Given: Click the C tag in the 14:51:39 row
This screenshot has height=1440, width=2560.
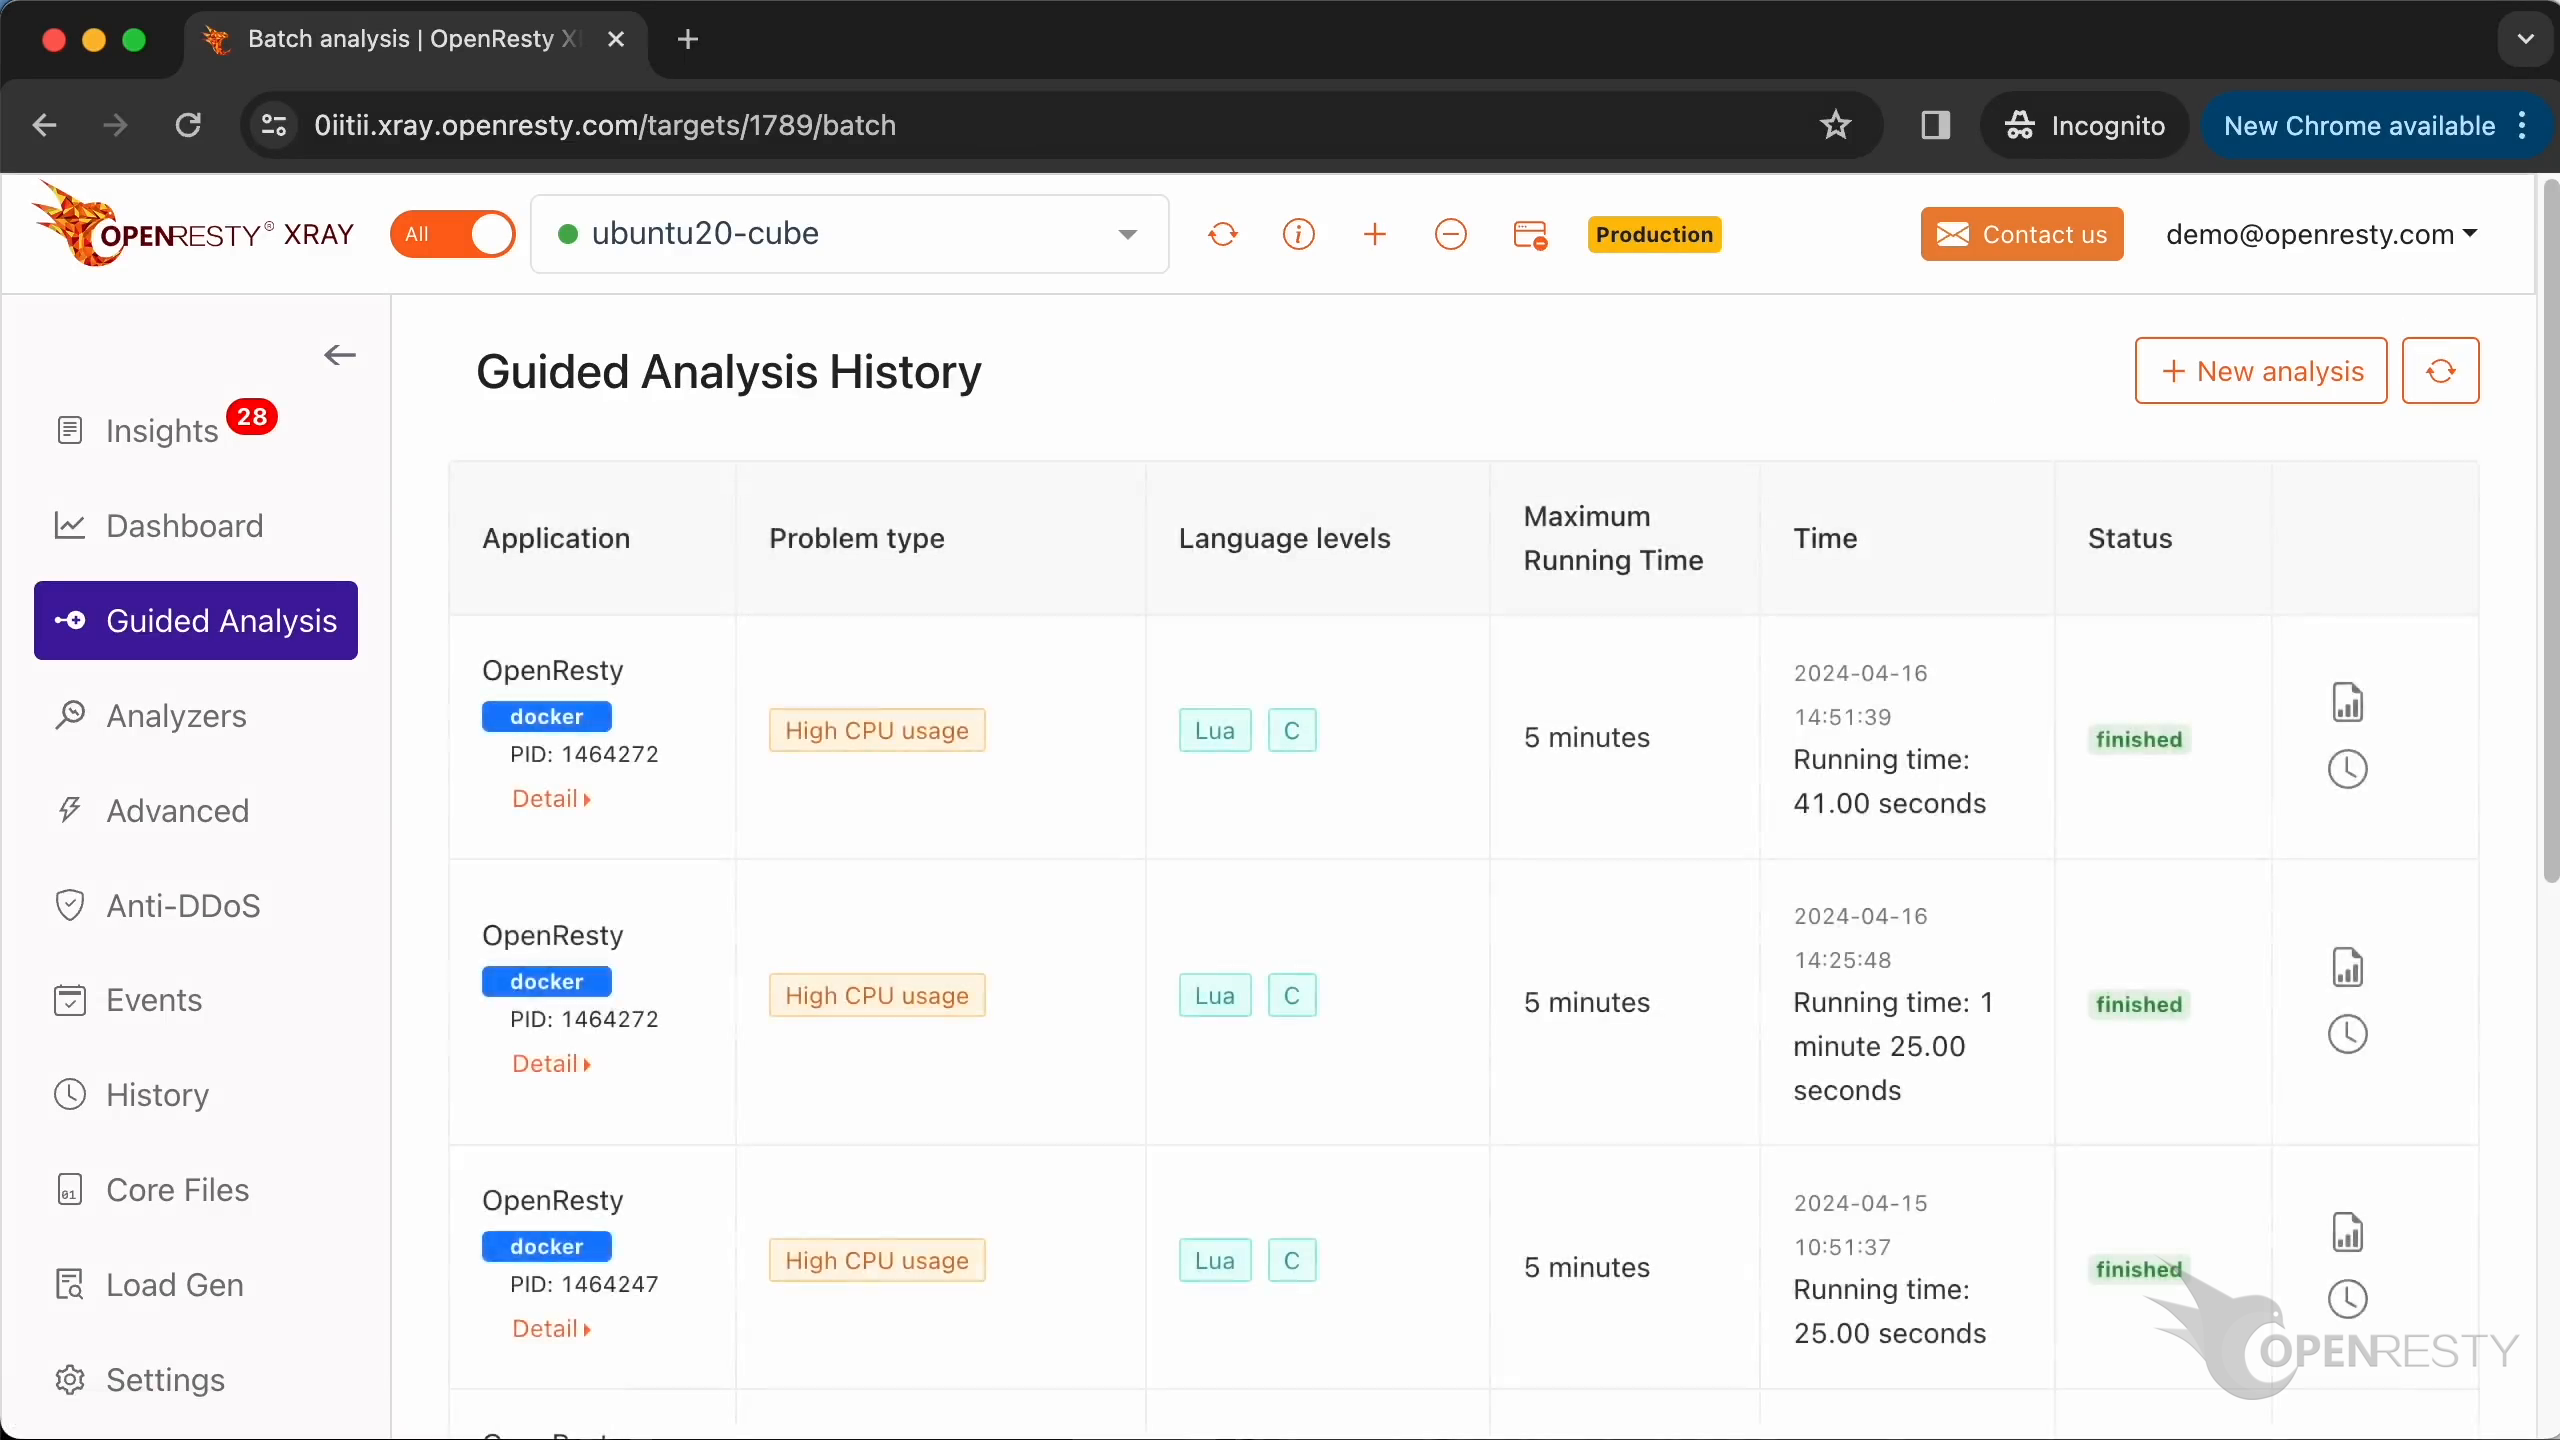Looking at the screenshot, I should click(1292, 730).
